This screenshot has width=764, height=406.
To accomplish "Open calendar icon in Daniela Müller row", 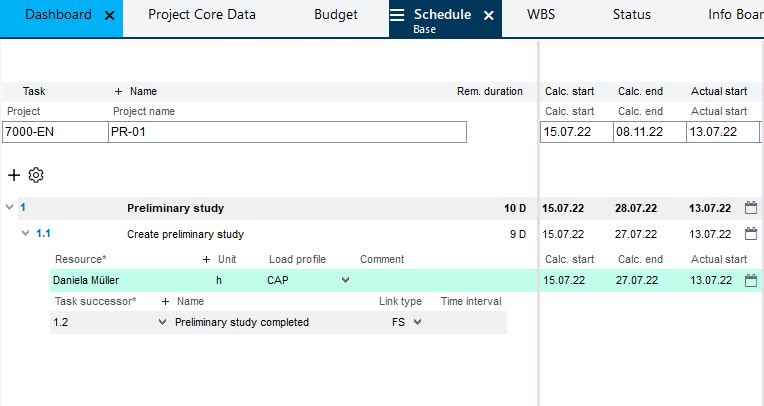I will (752, 280).
